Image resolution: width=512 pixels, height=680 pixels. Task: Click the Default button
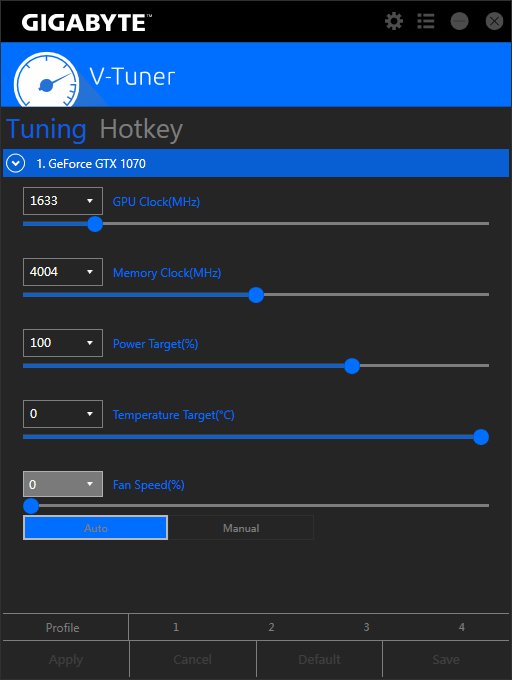320,660
